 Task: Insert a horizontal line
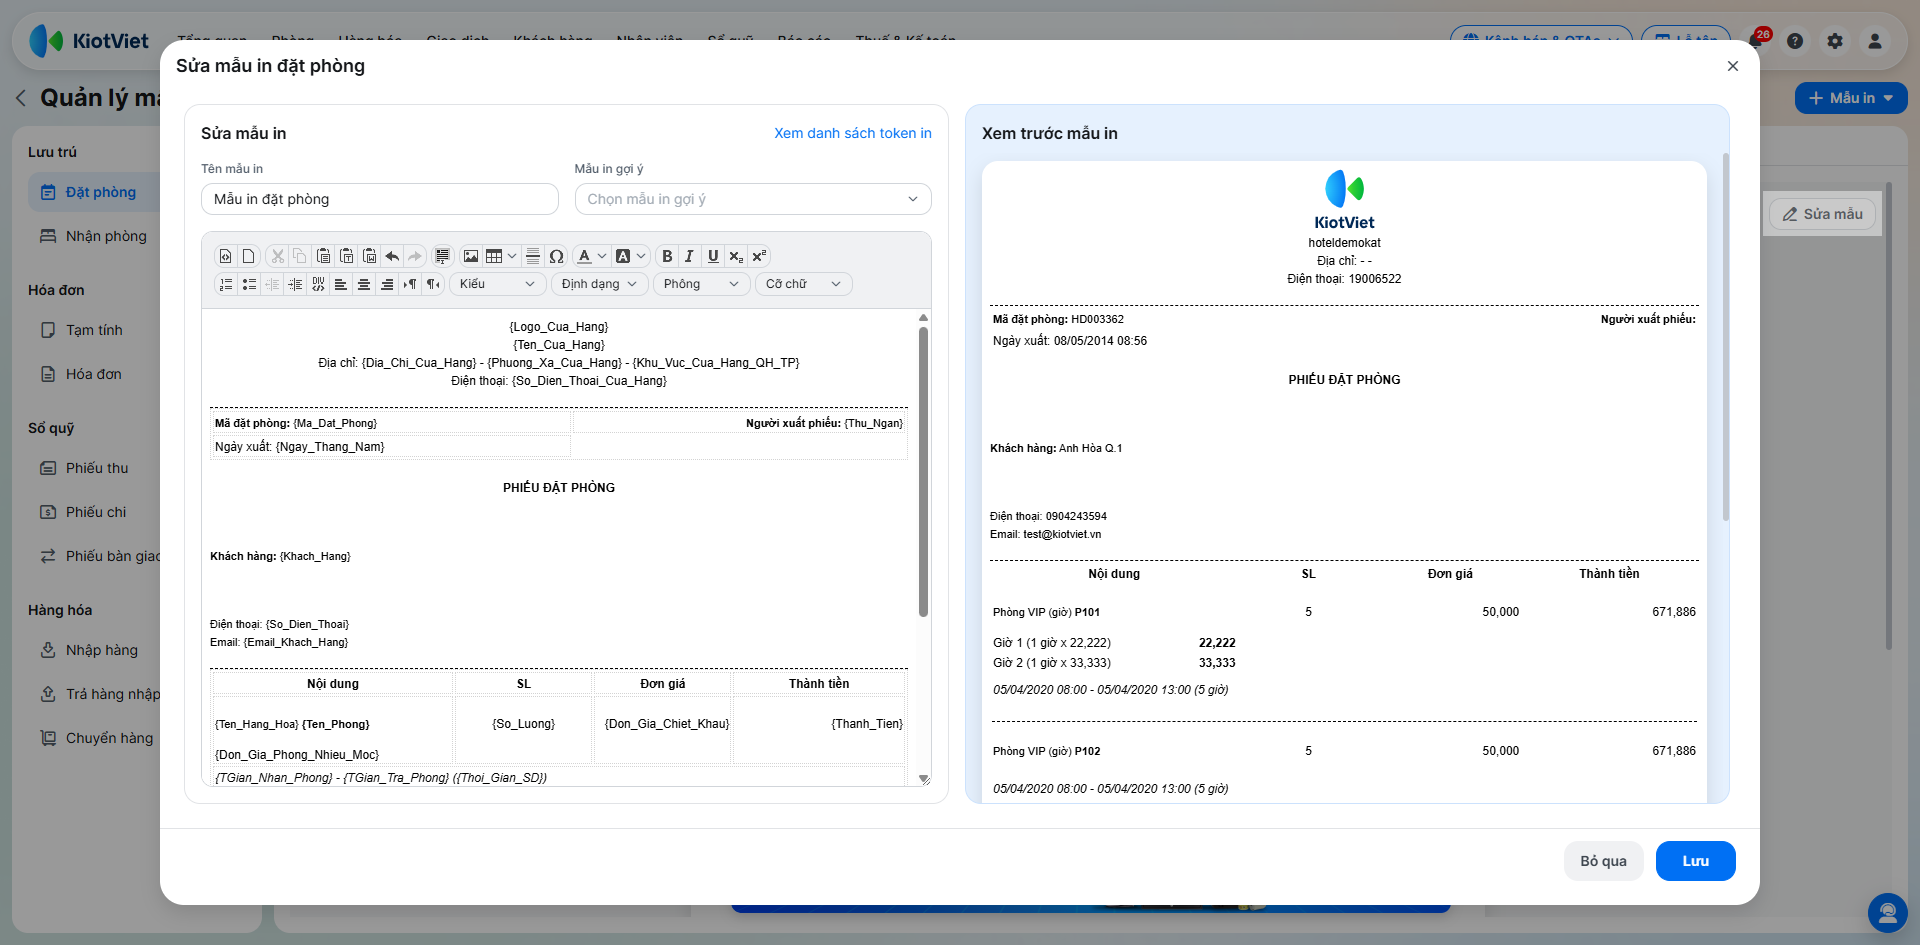tap(533, 256)
